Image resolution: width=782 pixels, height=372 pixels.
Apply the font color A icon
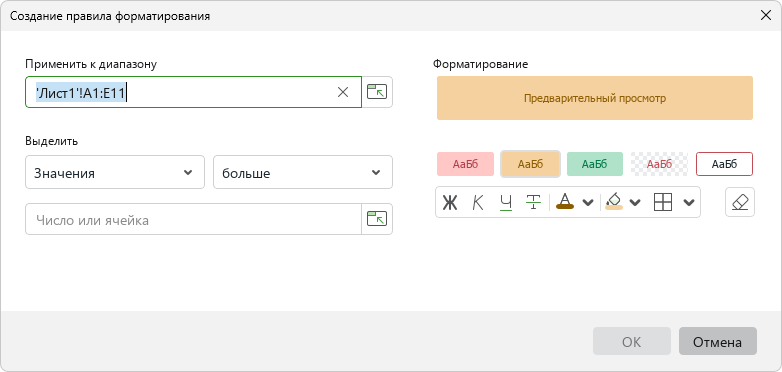(565, 202)
